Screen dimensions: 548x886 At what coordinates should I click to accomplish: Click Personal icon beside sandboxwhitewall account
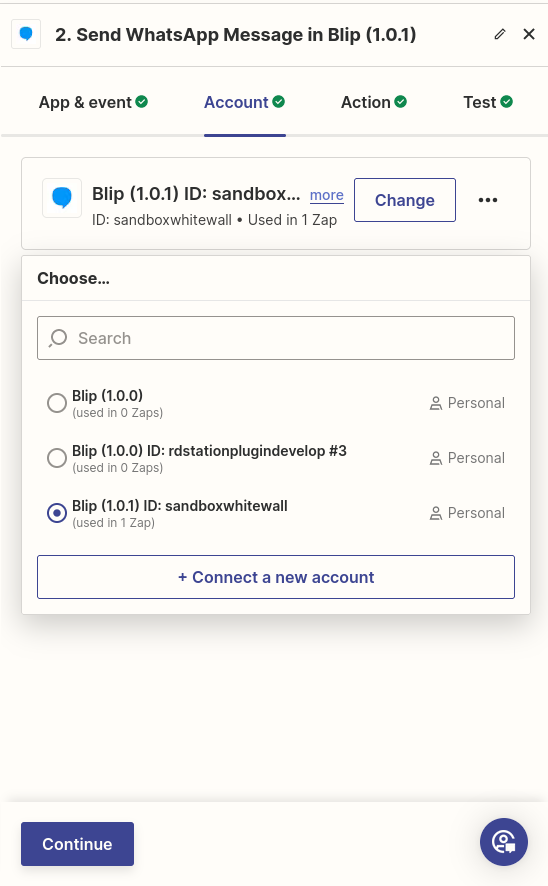[x=436, y=514]
